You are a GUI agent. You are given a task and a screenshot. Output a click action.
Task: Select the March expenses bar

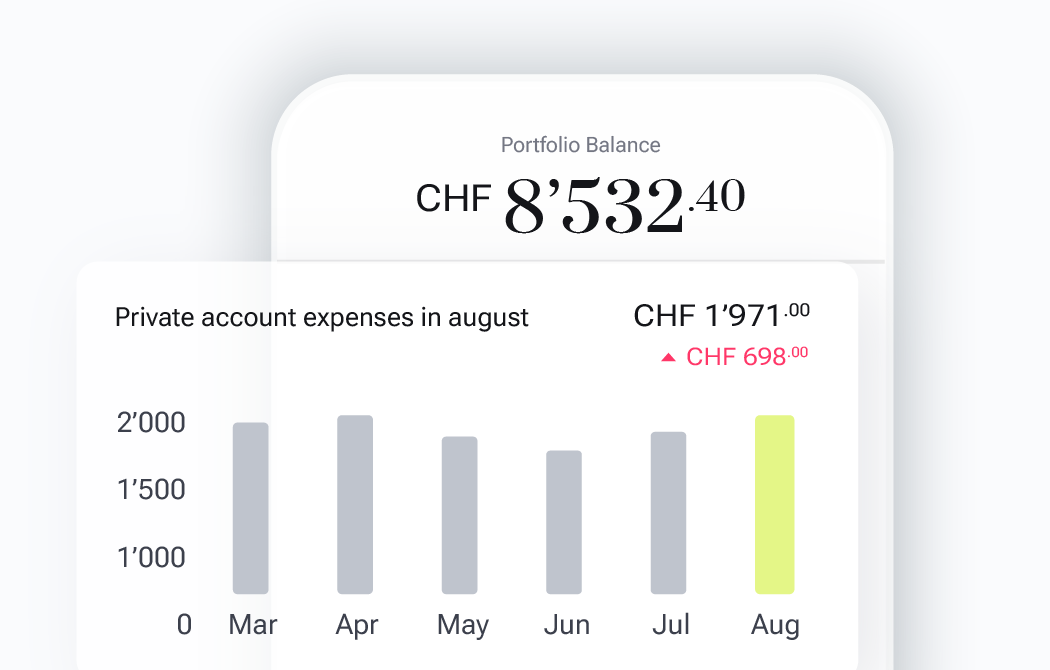250,508
